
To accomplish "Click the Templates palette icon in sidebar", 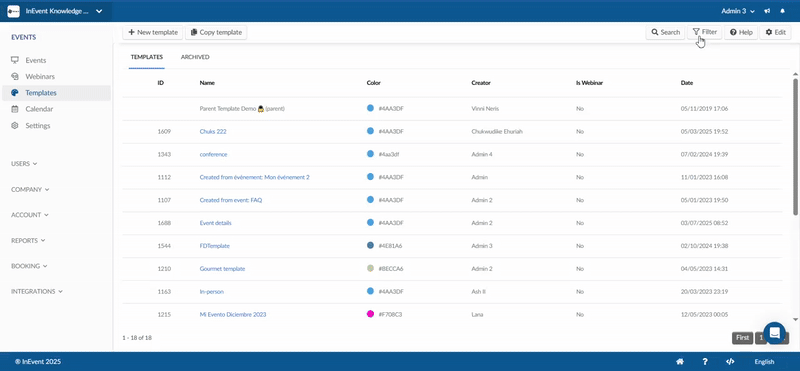I will click(x=15, y=93).
